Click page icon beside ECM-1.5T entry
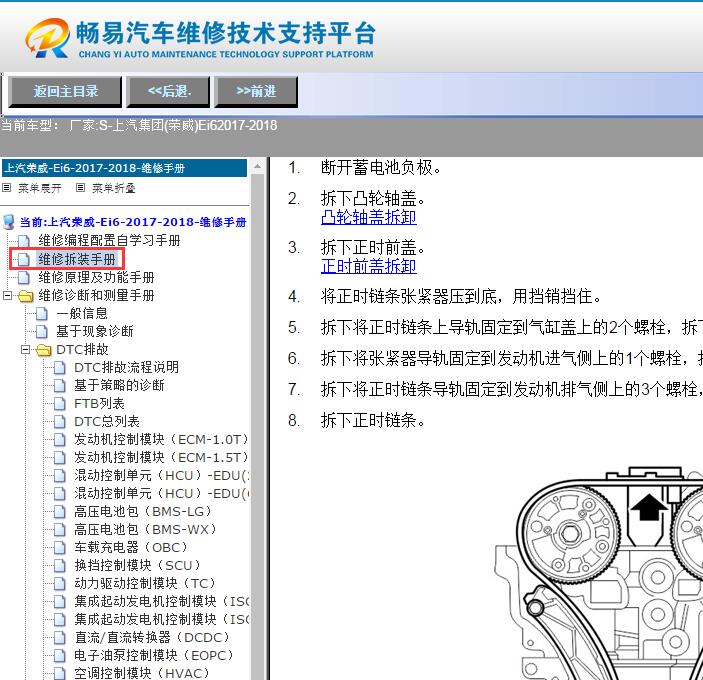Screen dimensions: 703x680 tap(59, 458)
